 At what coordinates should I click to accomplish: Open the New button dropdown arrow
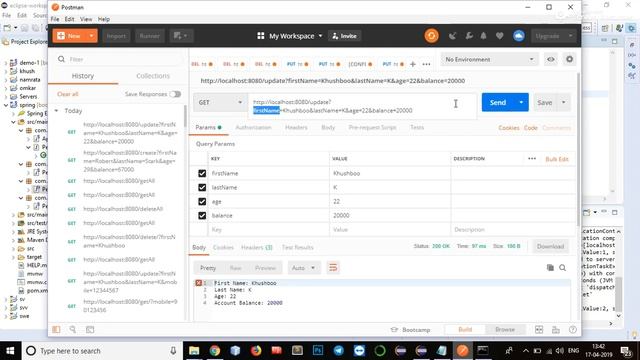(x=91, y=36)
